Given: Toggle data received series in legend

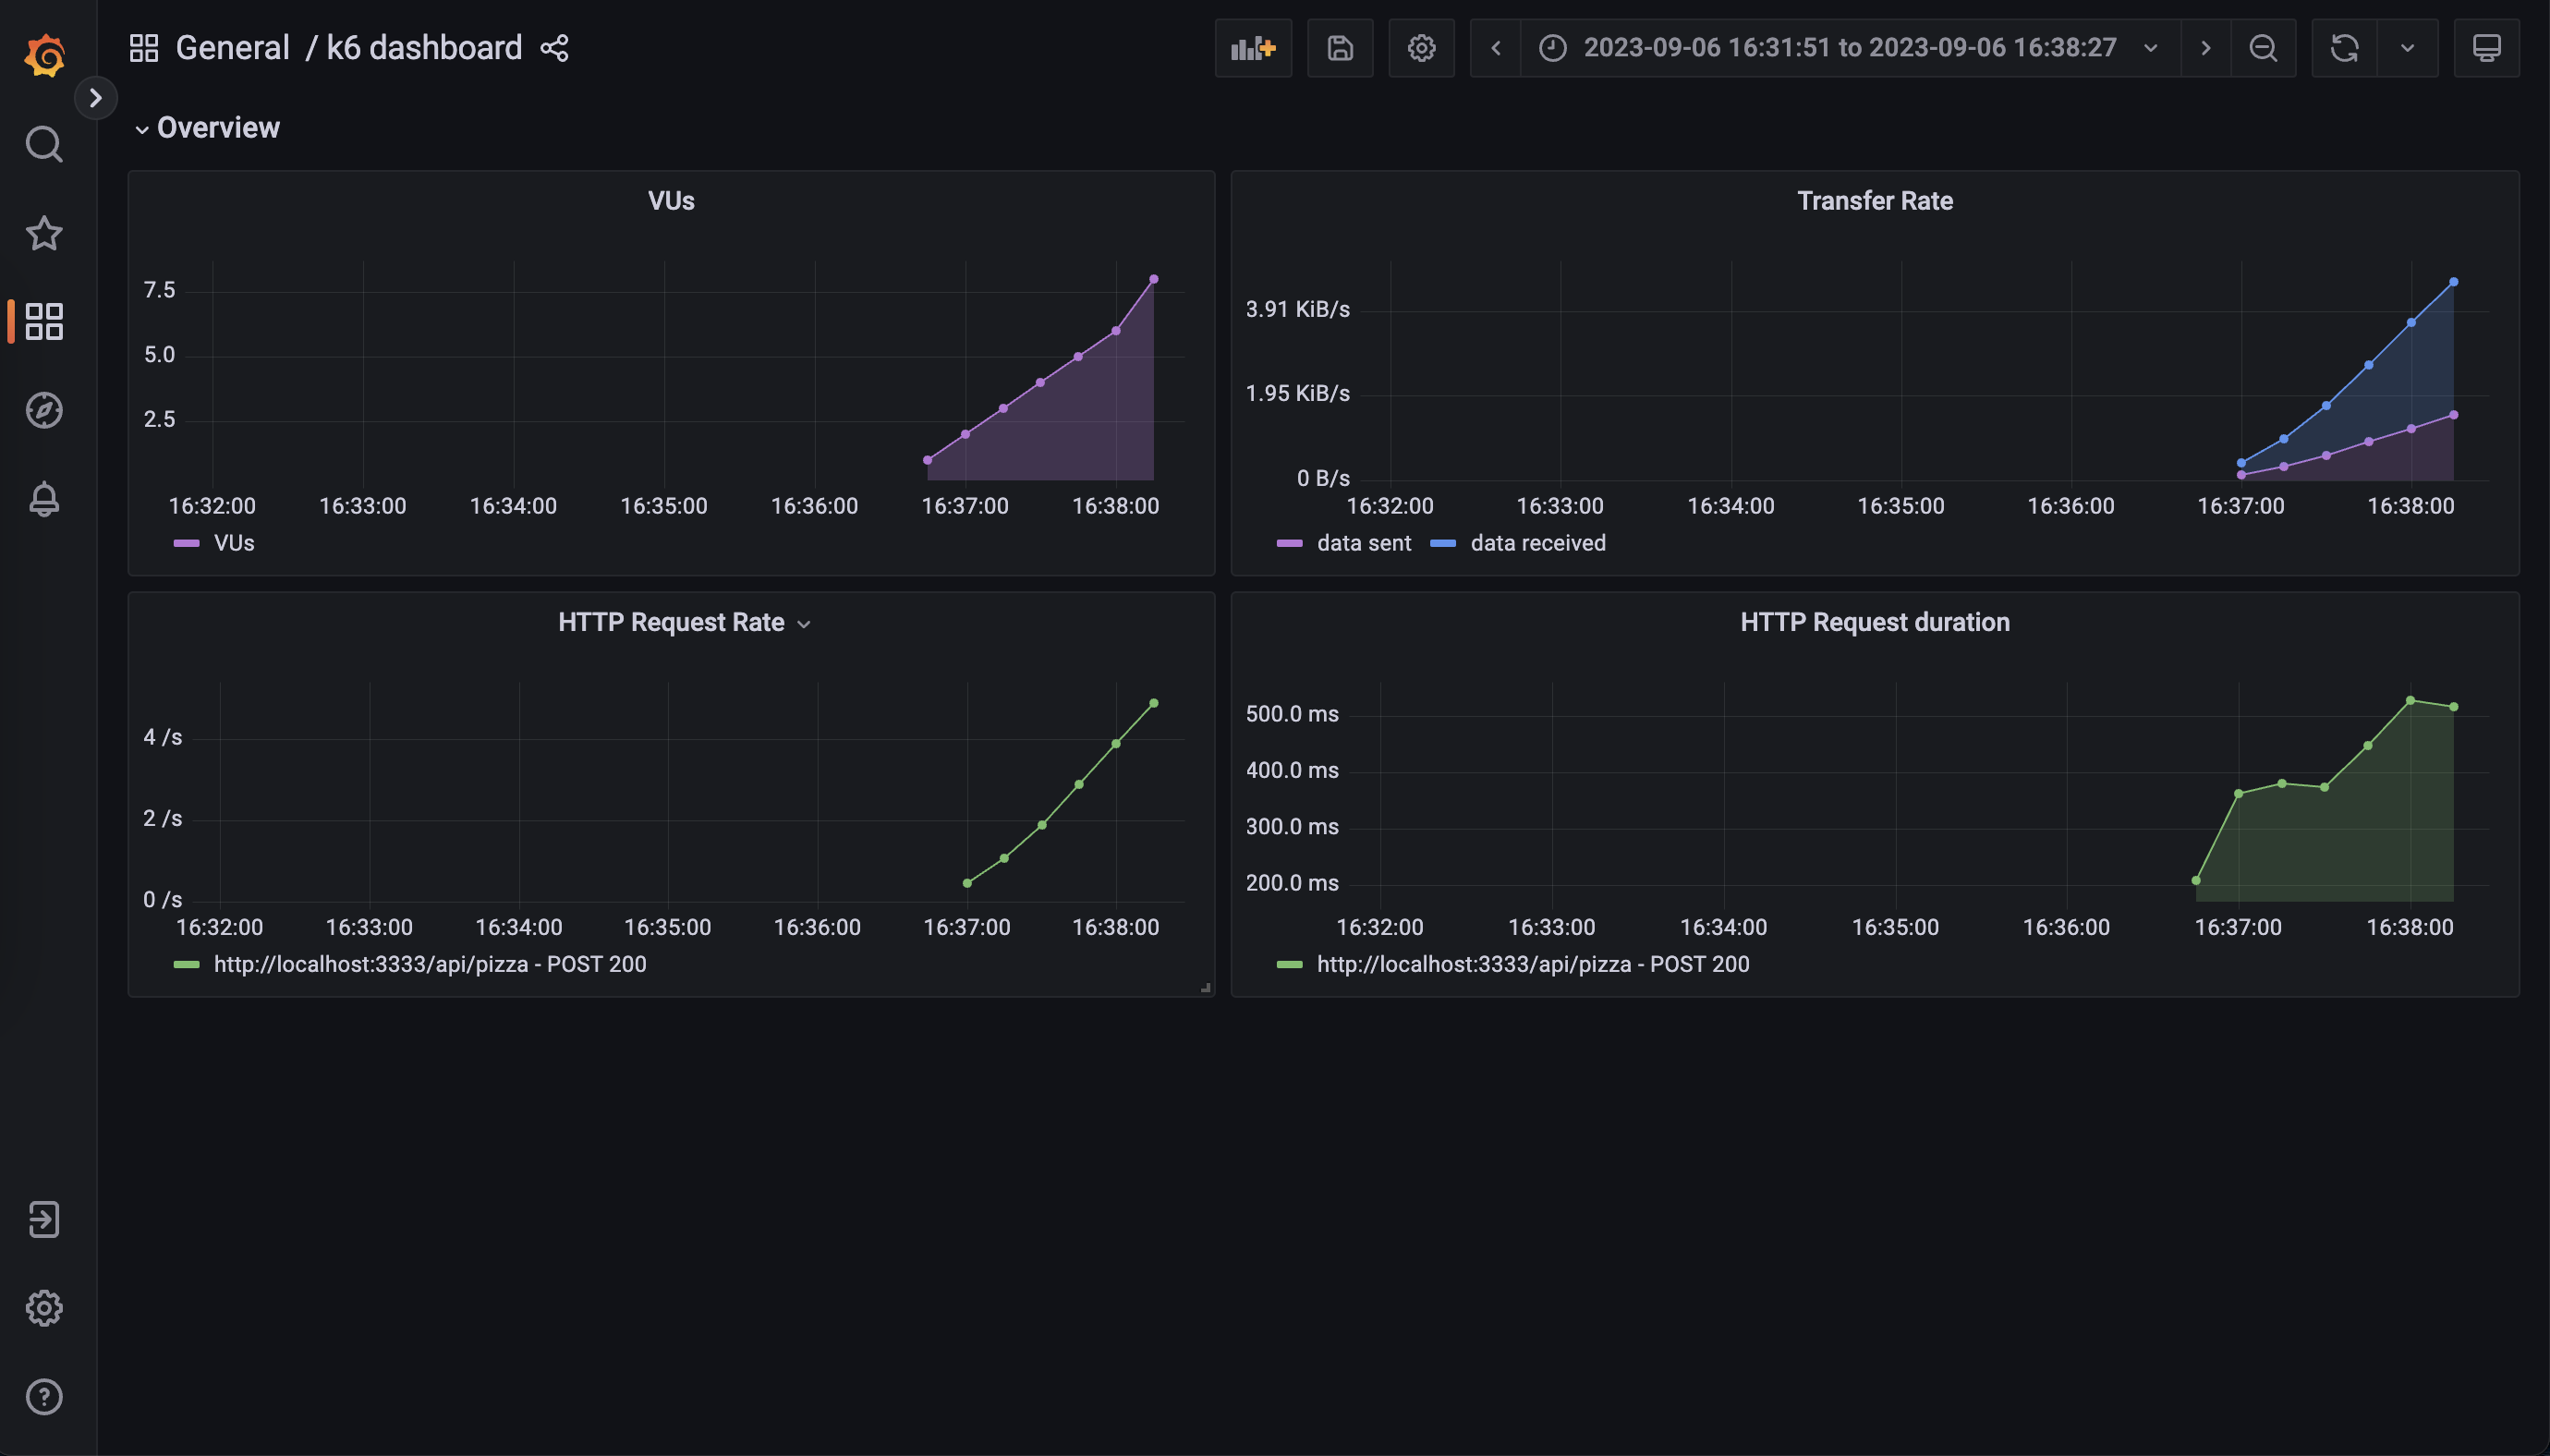Looking at the screenshot, I should tap(1537, 543).
